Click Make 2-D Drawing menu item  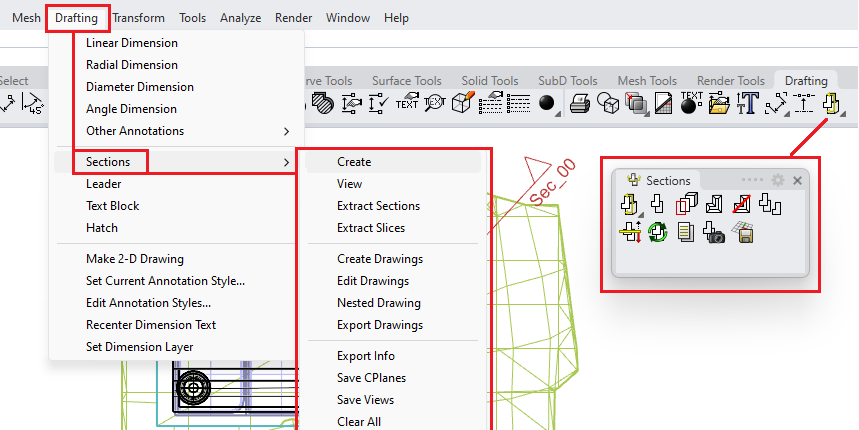(x=134, y=259)
